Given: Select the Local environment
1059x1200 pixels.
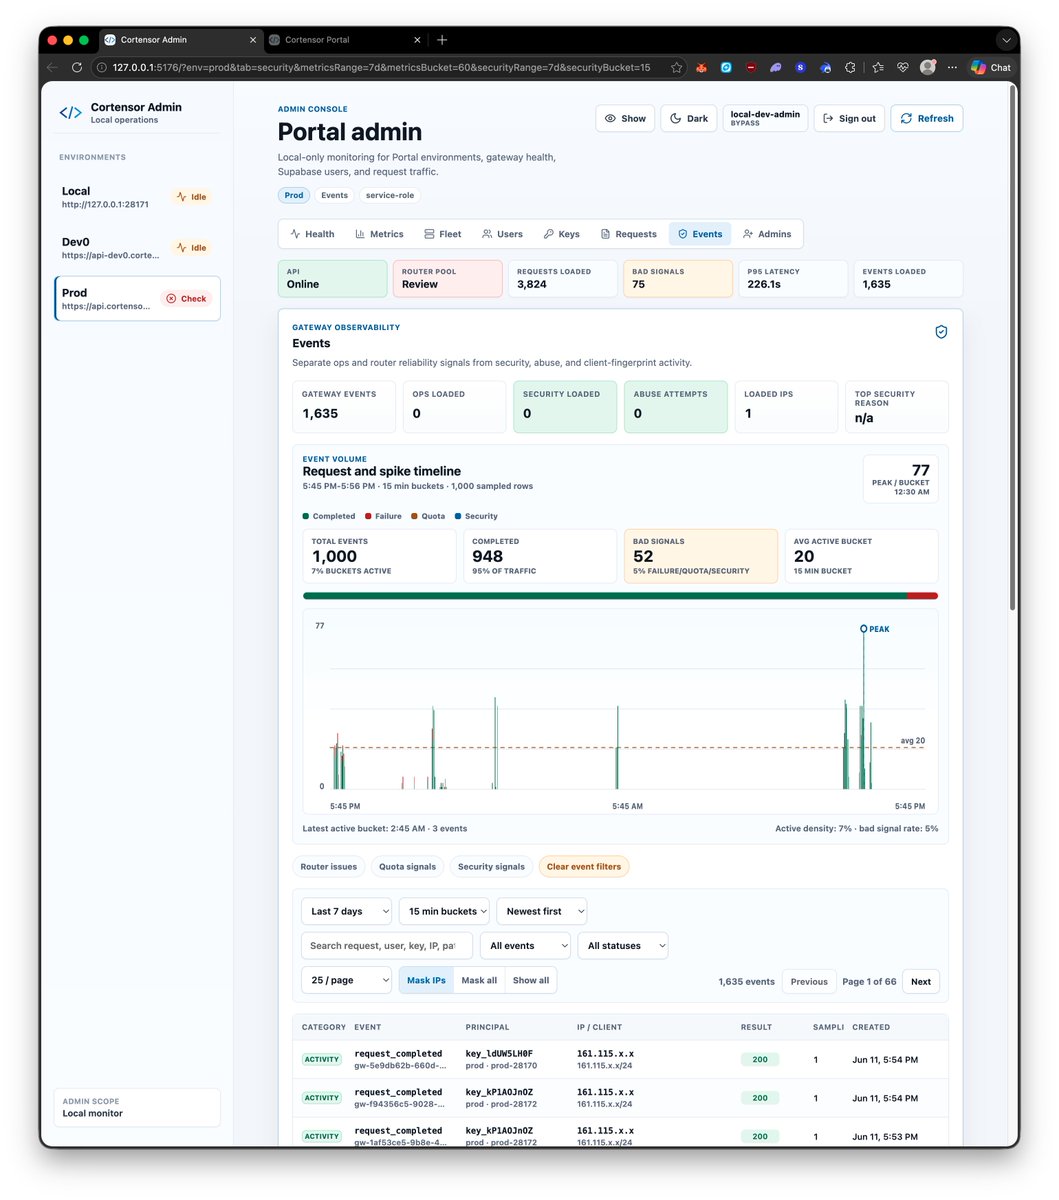Looking at the screenshot, I should 137,197.
